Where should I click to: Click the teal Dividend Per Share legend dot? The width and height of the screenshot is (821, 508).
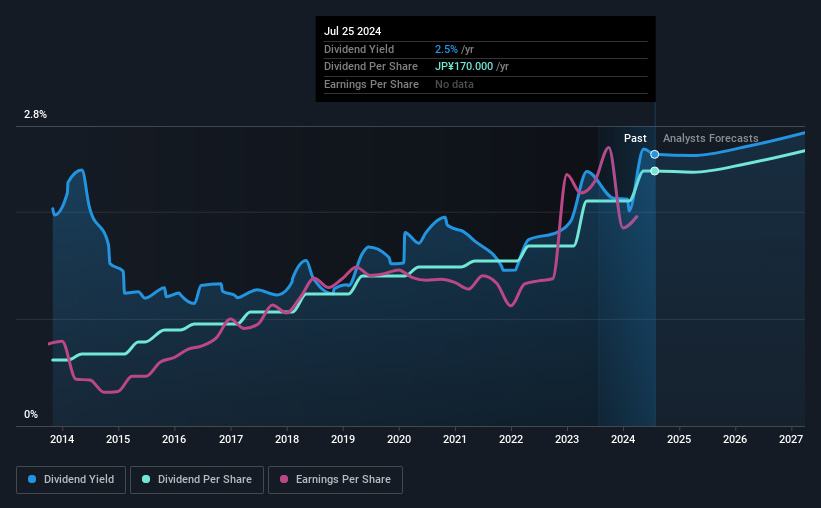tap(146, 479)
